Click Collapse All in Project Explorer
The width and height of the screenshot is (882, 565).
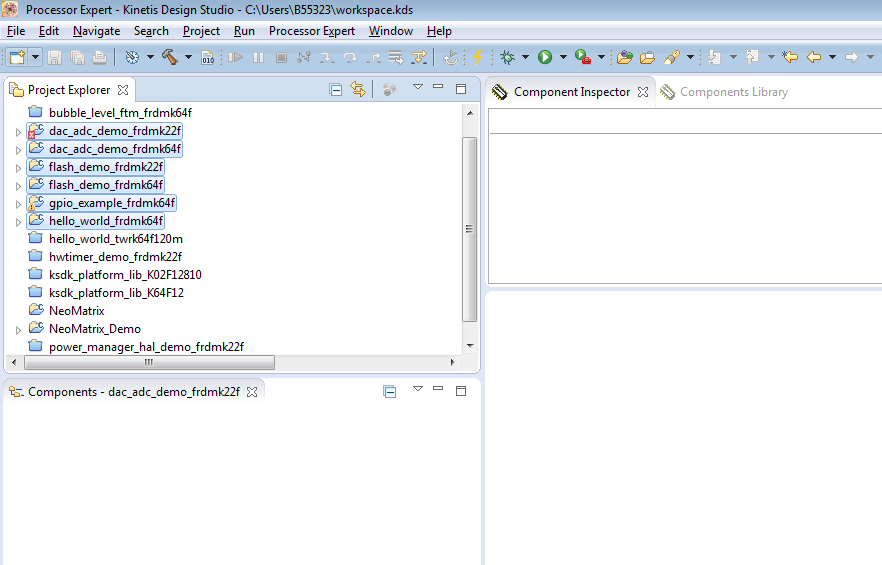pyautogui.click(x=337, y=90)
